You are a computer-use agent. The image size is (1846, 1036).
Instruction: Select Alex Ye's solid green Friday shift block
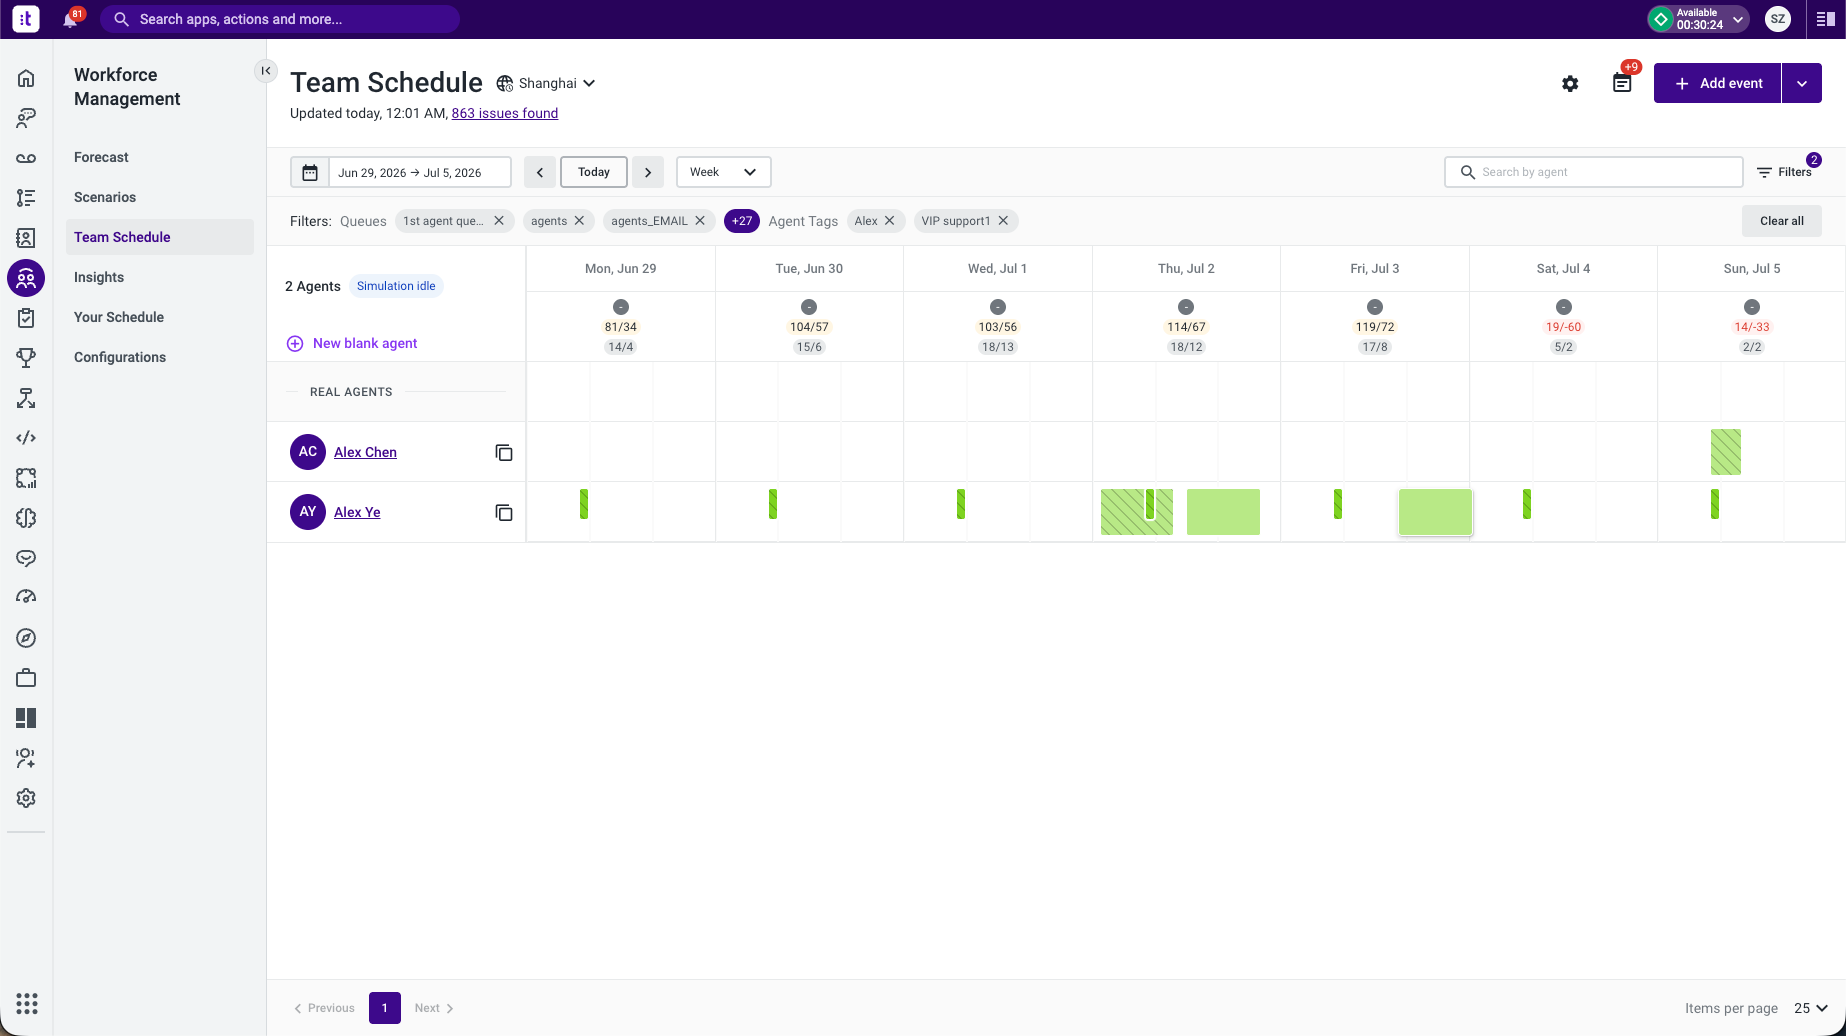(1435, 512)
